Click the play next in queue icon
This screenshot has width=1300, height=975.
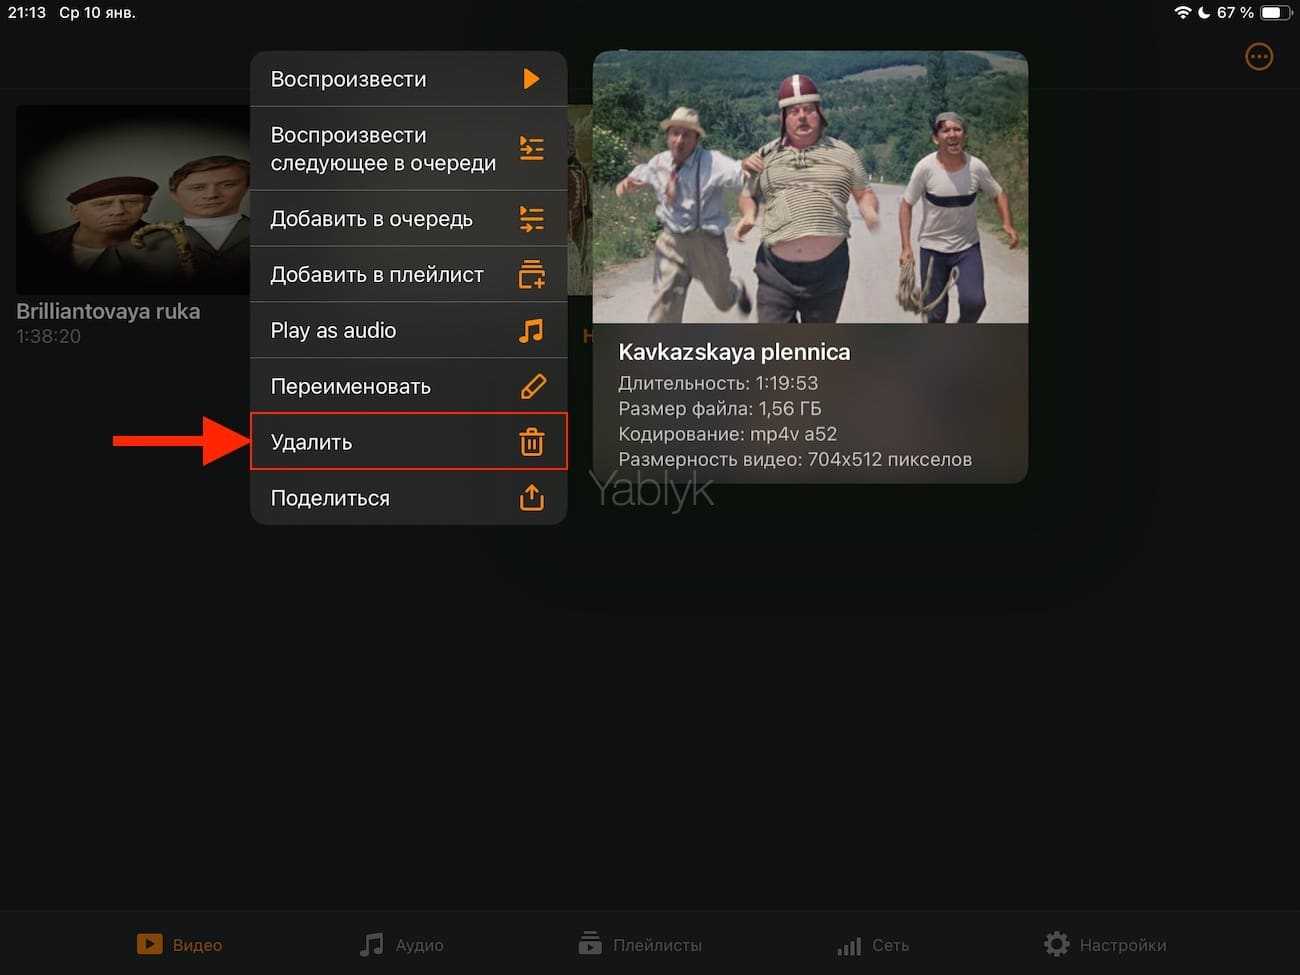pos(532,149)
